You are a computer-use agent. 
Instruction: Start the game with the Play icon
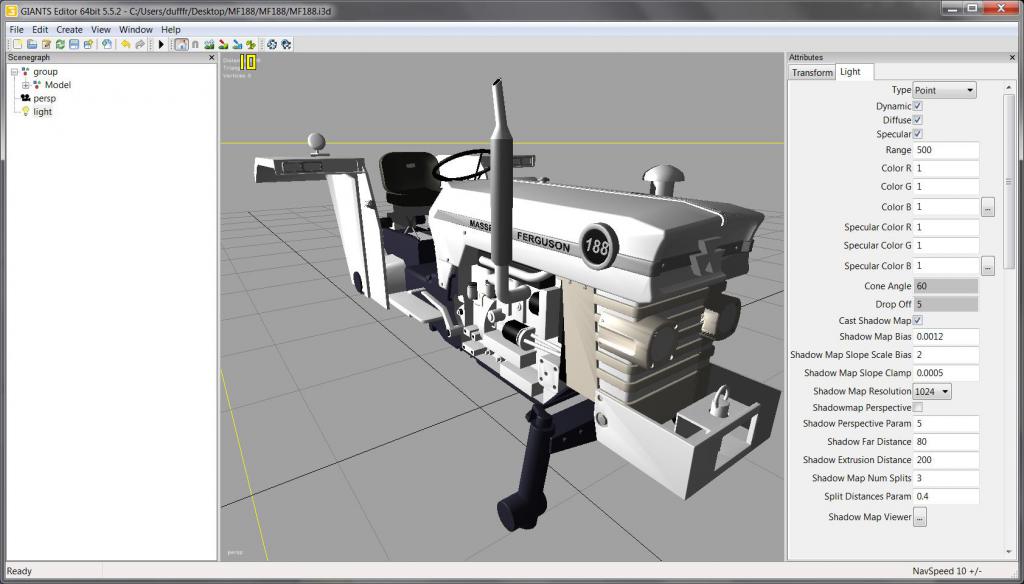click(161, 44)
